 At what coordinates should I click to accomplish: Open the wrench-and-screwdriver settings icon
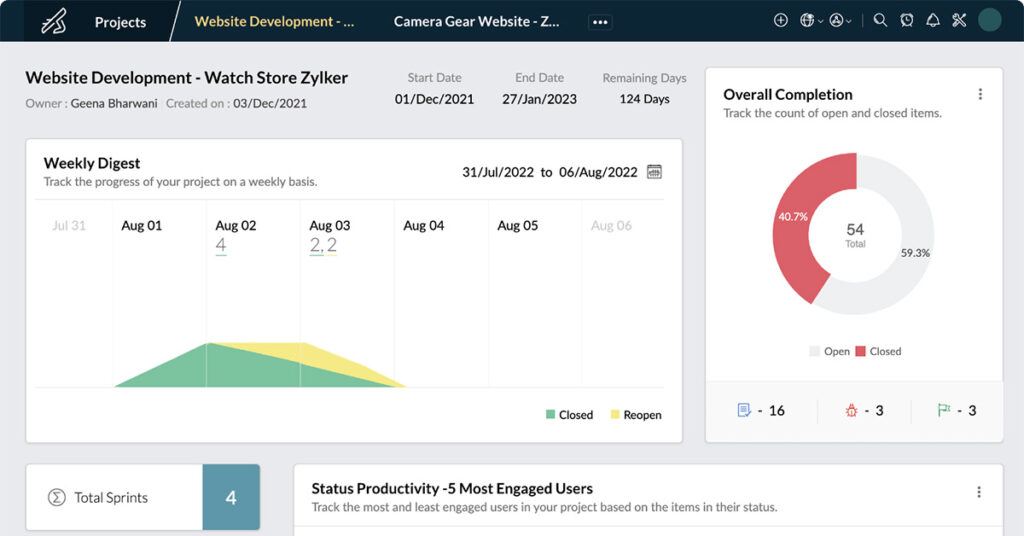pos(959,21)
